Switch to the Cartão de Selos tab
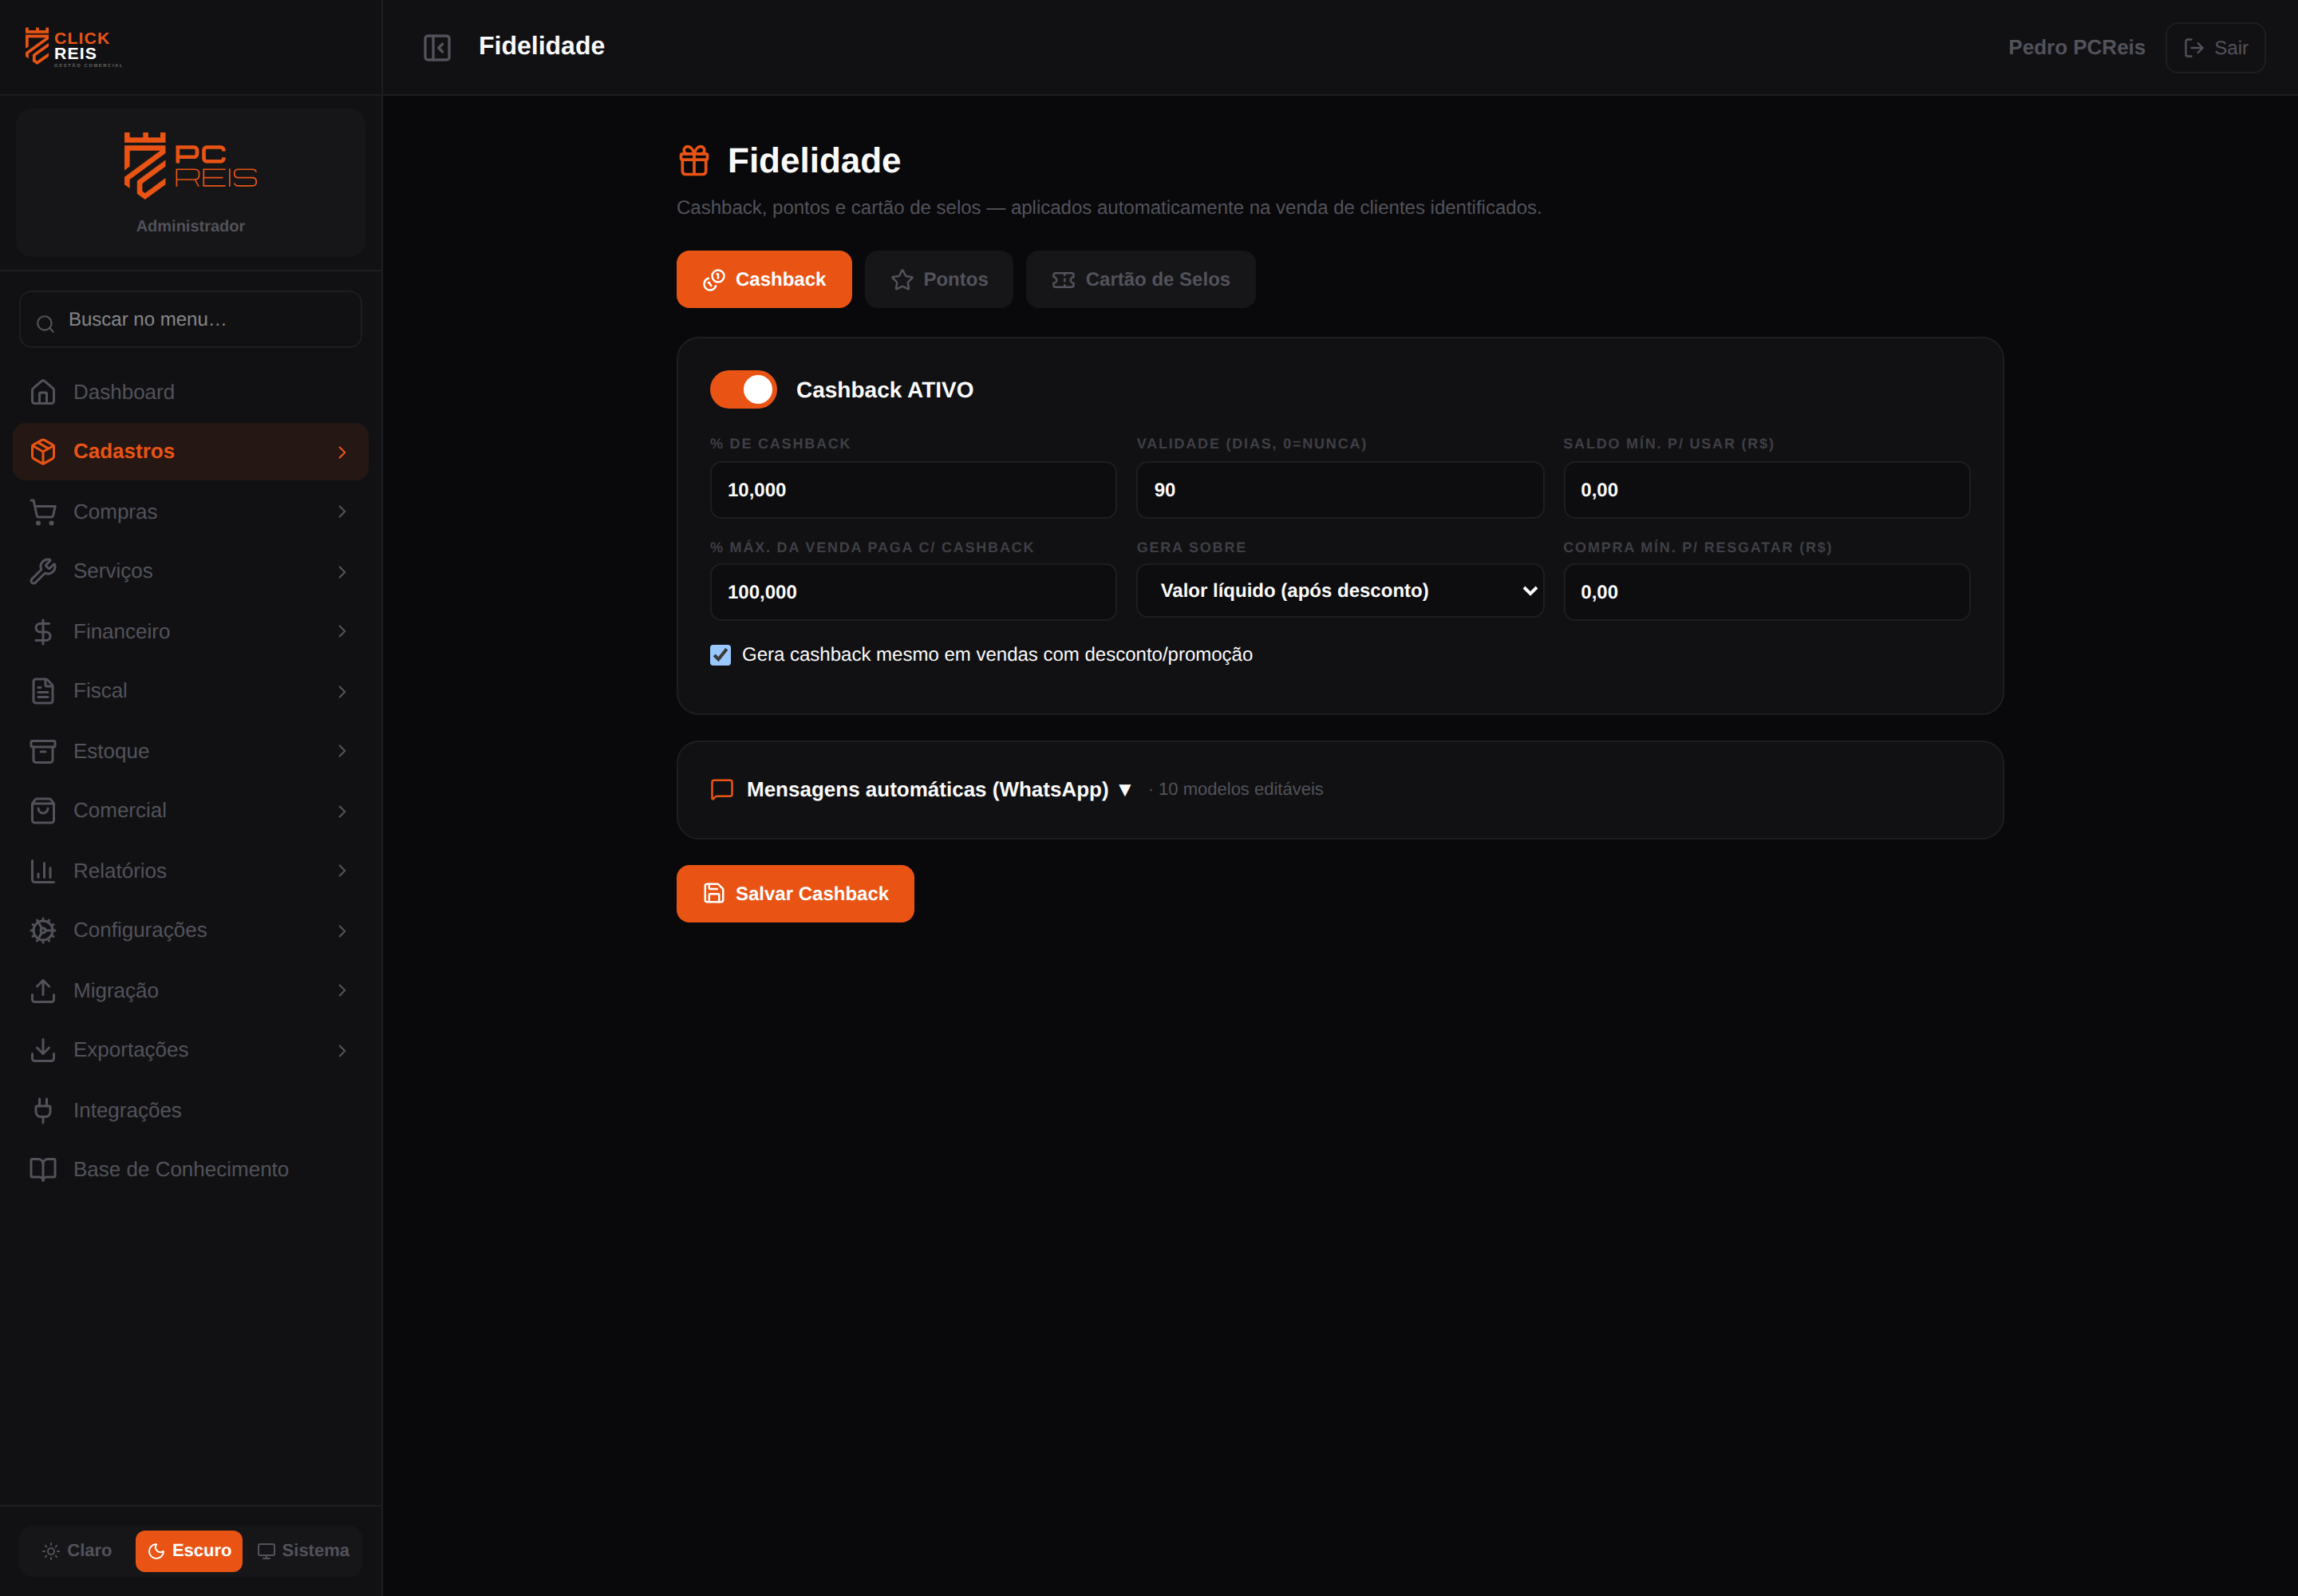The width and height of the screenshot is (2298, 1596). 1140,279
